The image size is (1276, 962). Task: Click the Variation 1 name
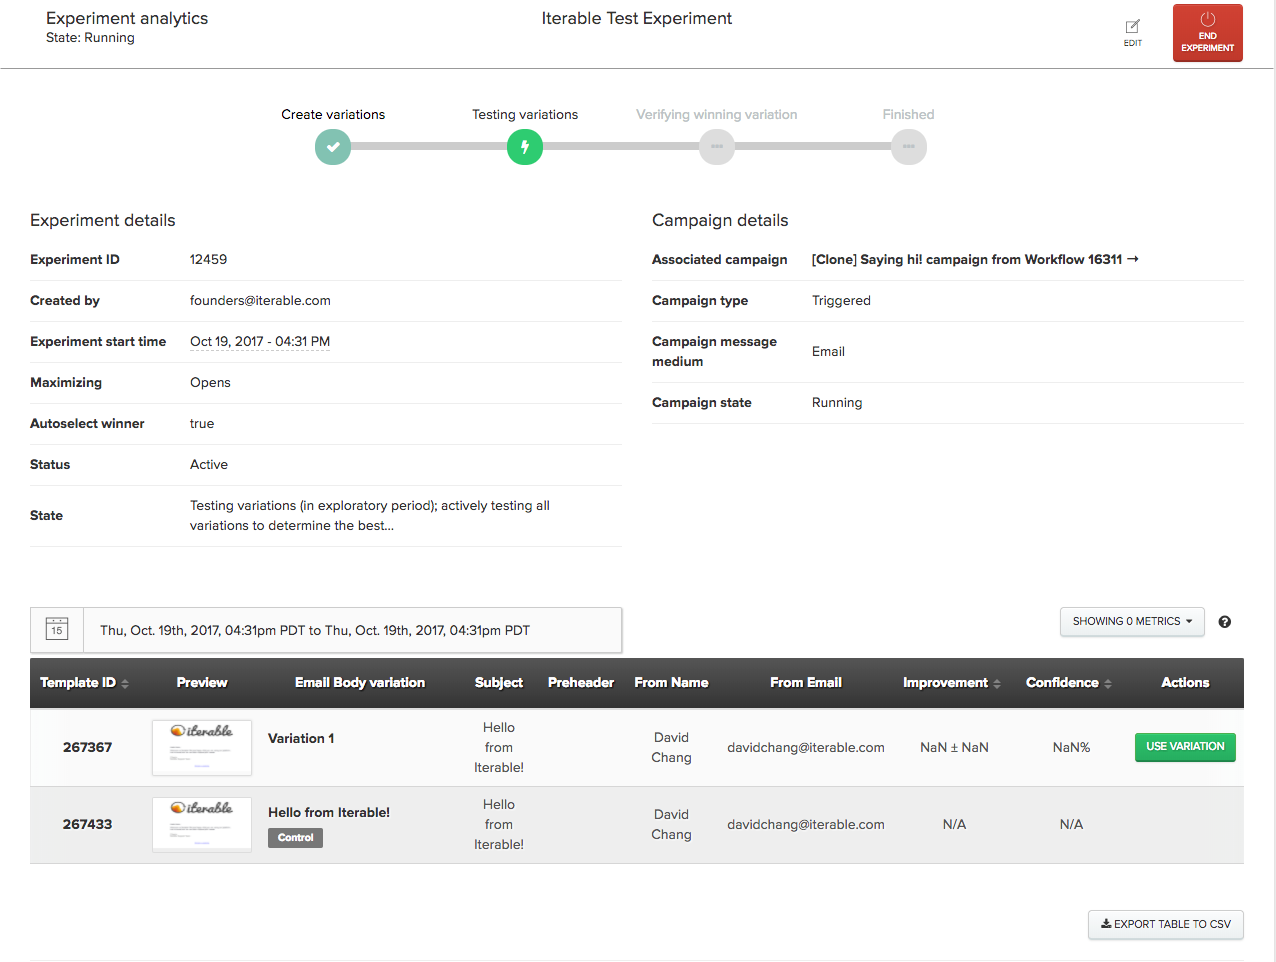click(x=301, y=738)
